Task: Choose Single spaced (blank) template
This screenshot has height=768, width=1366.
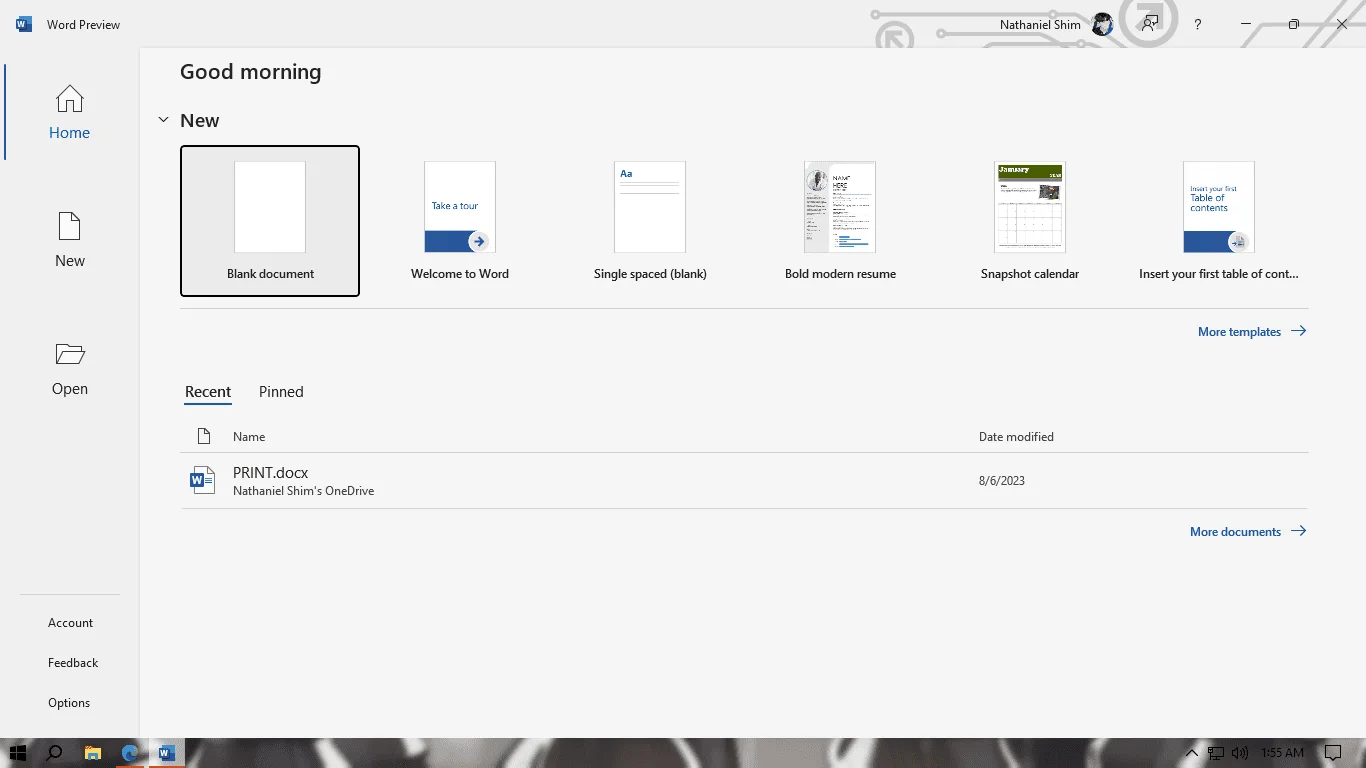Action: click(x=650, y=221)
